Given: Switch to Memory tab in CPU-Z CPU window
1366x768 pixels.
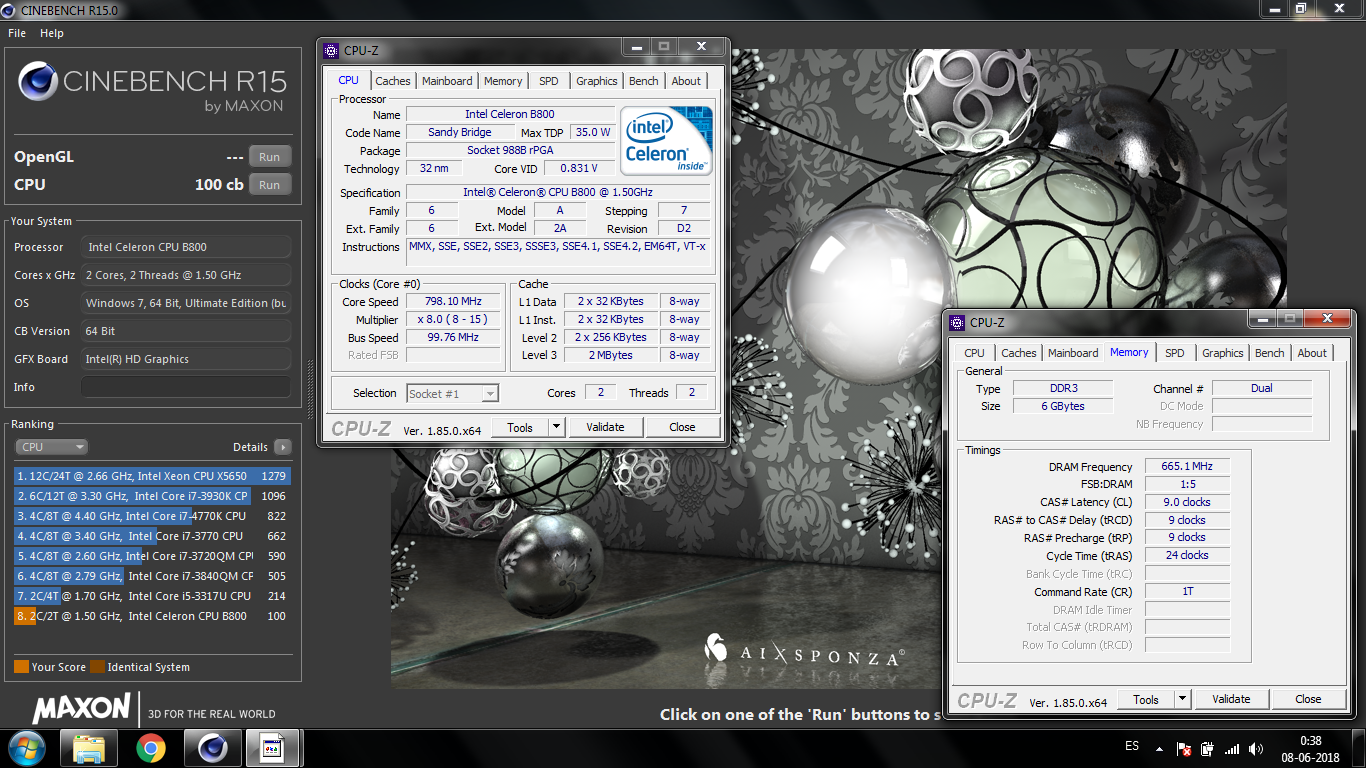Looking at the screenshot, I should tap(503, 81).
